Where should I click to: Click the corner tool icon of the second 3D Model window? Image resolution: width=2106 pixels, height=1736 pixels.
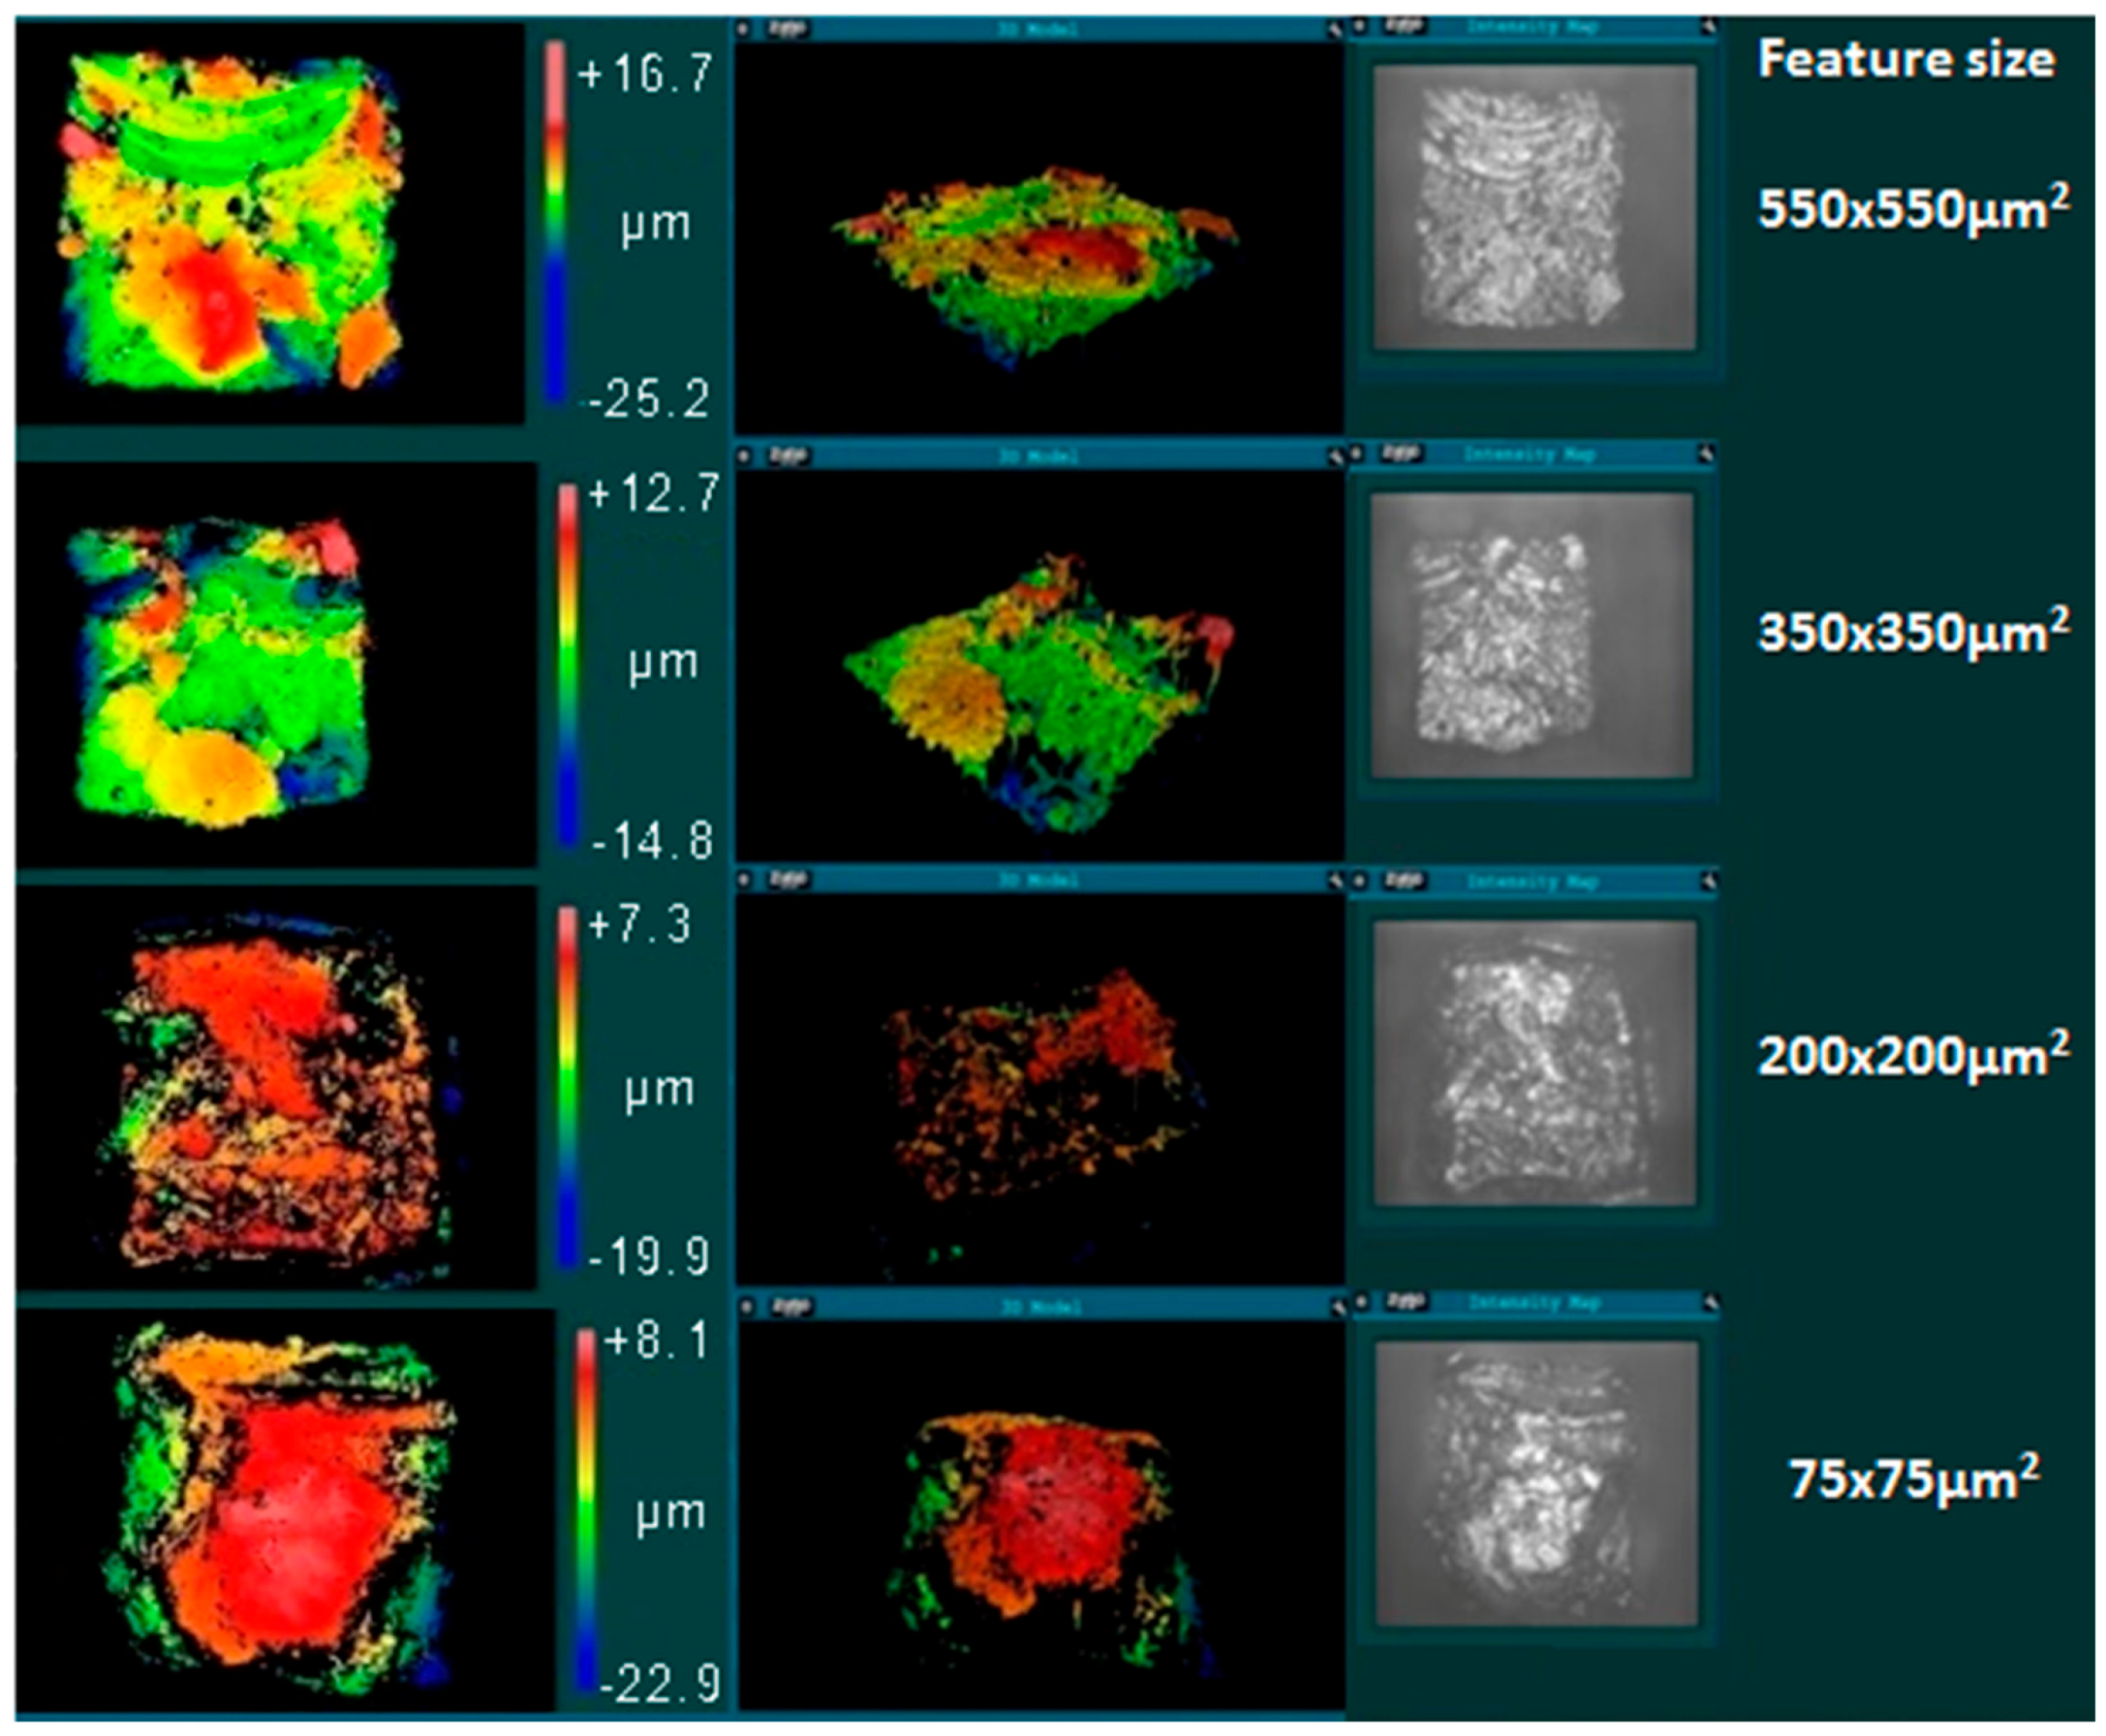(1334, 457)
